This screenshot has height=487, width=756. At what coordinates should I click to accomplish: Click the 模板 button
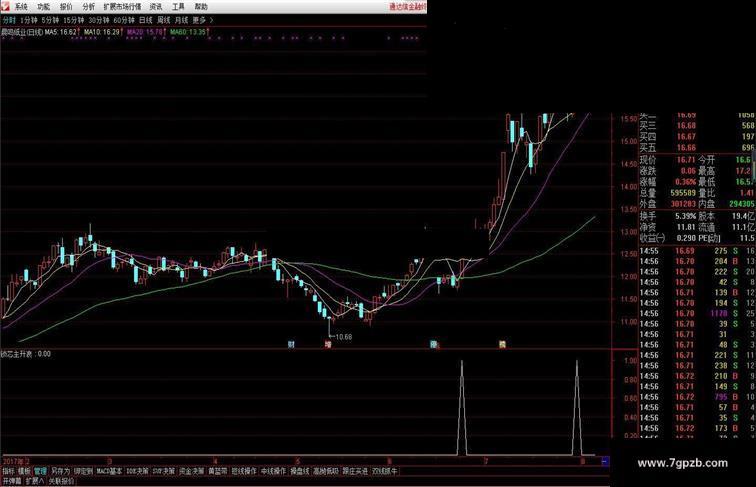pos(24,471)
